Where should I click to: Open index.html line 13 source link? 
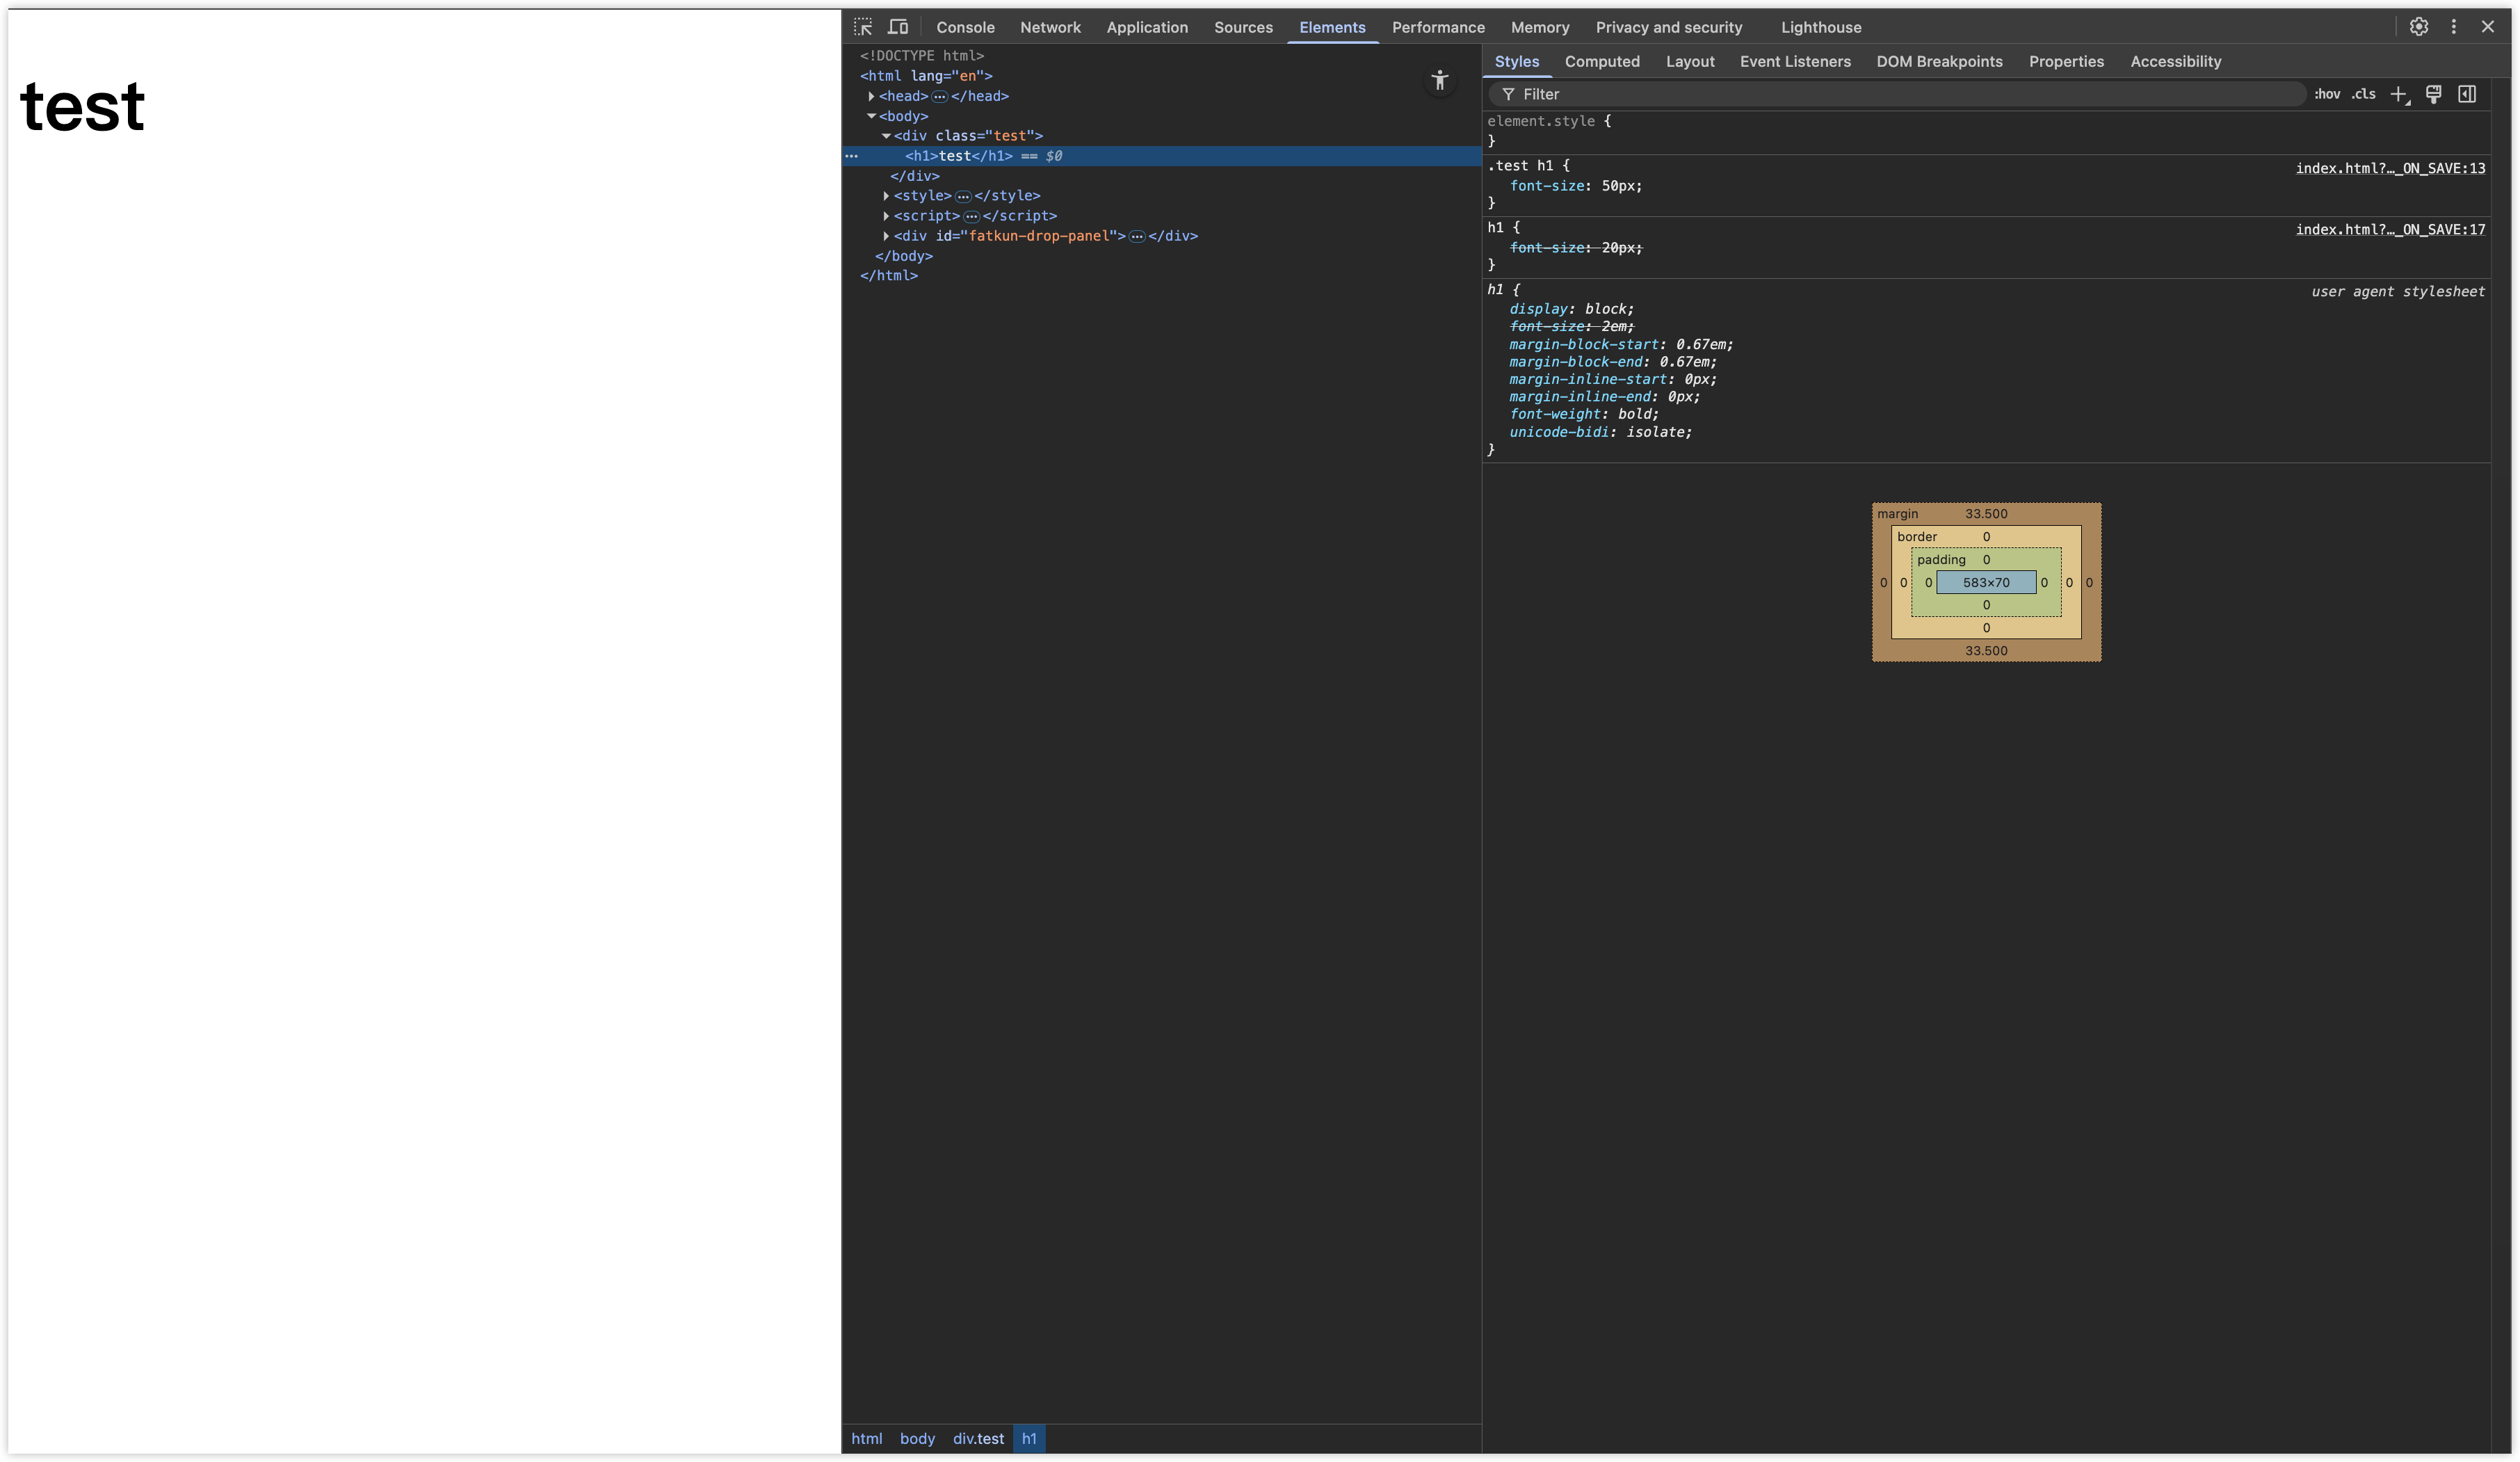coord(2389,168)
